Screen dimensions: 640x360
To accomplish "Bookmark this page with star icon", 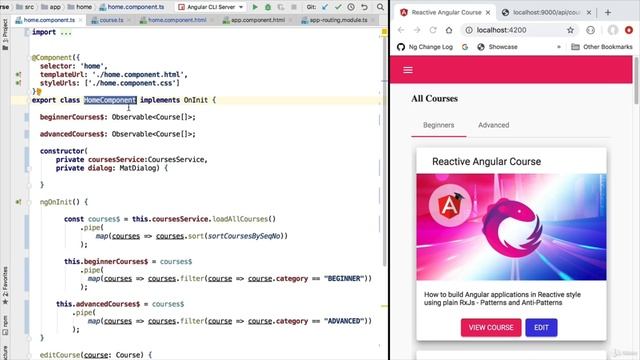I will [x=570, y=30].
